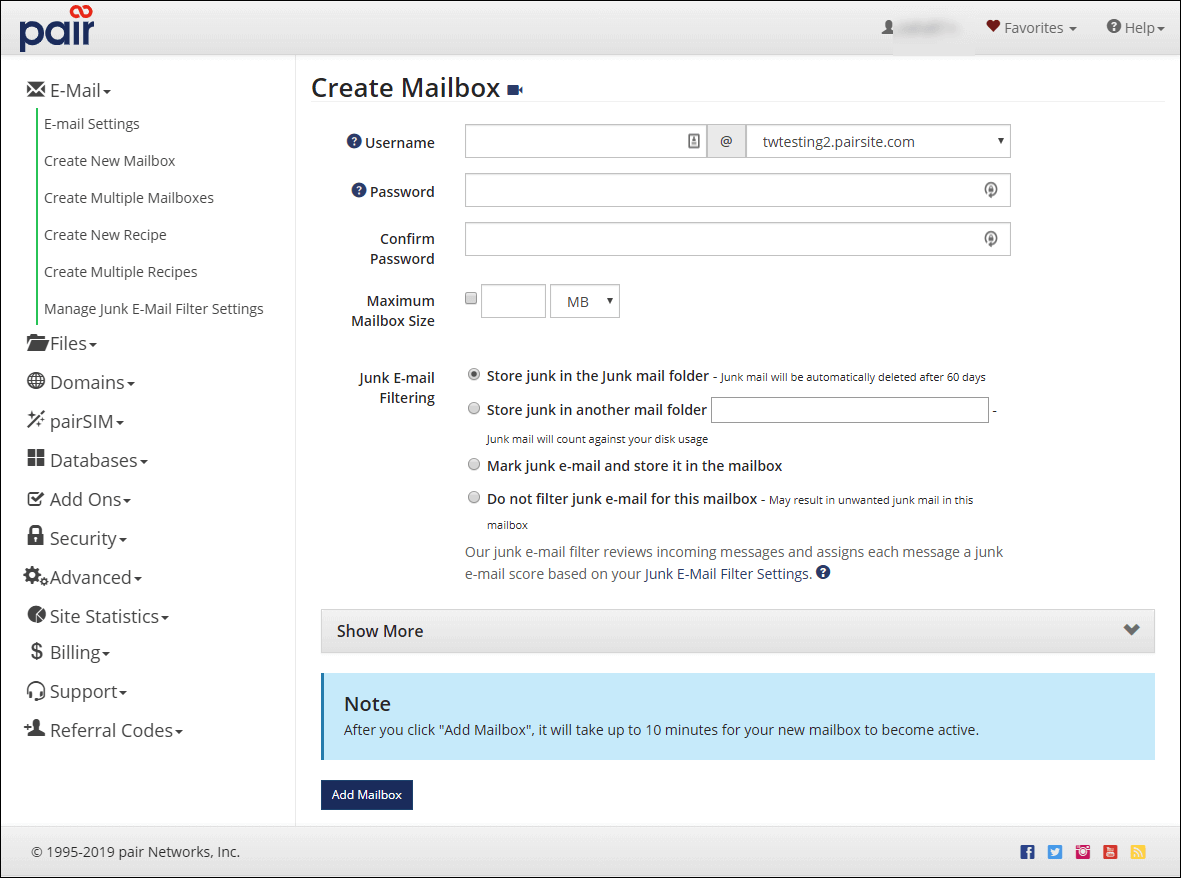
Task: Click the Domains globe icon
Action: tap(35, 380)
